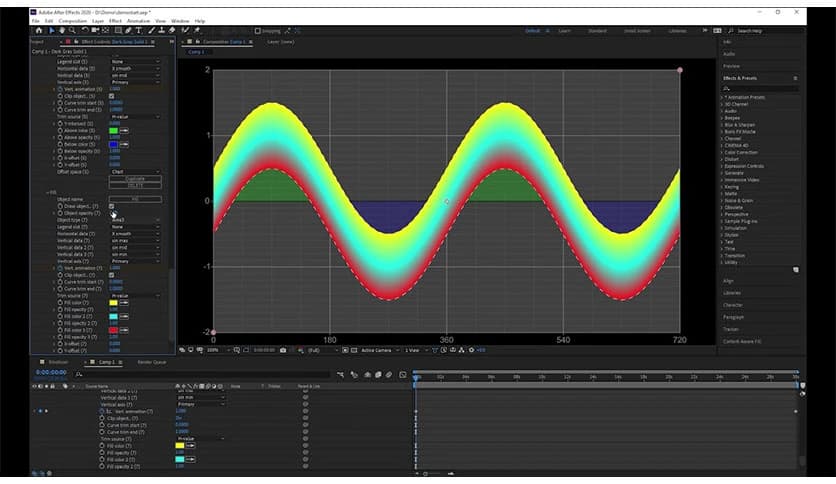836x484 pixels.
Task: Click the stopwatch for Fill color (7) in Effect Controls
Action: 60,303
